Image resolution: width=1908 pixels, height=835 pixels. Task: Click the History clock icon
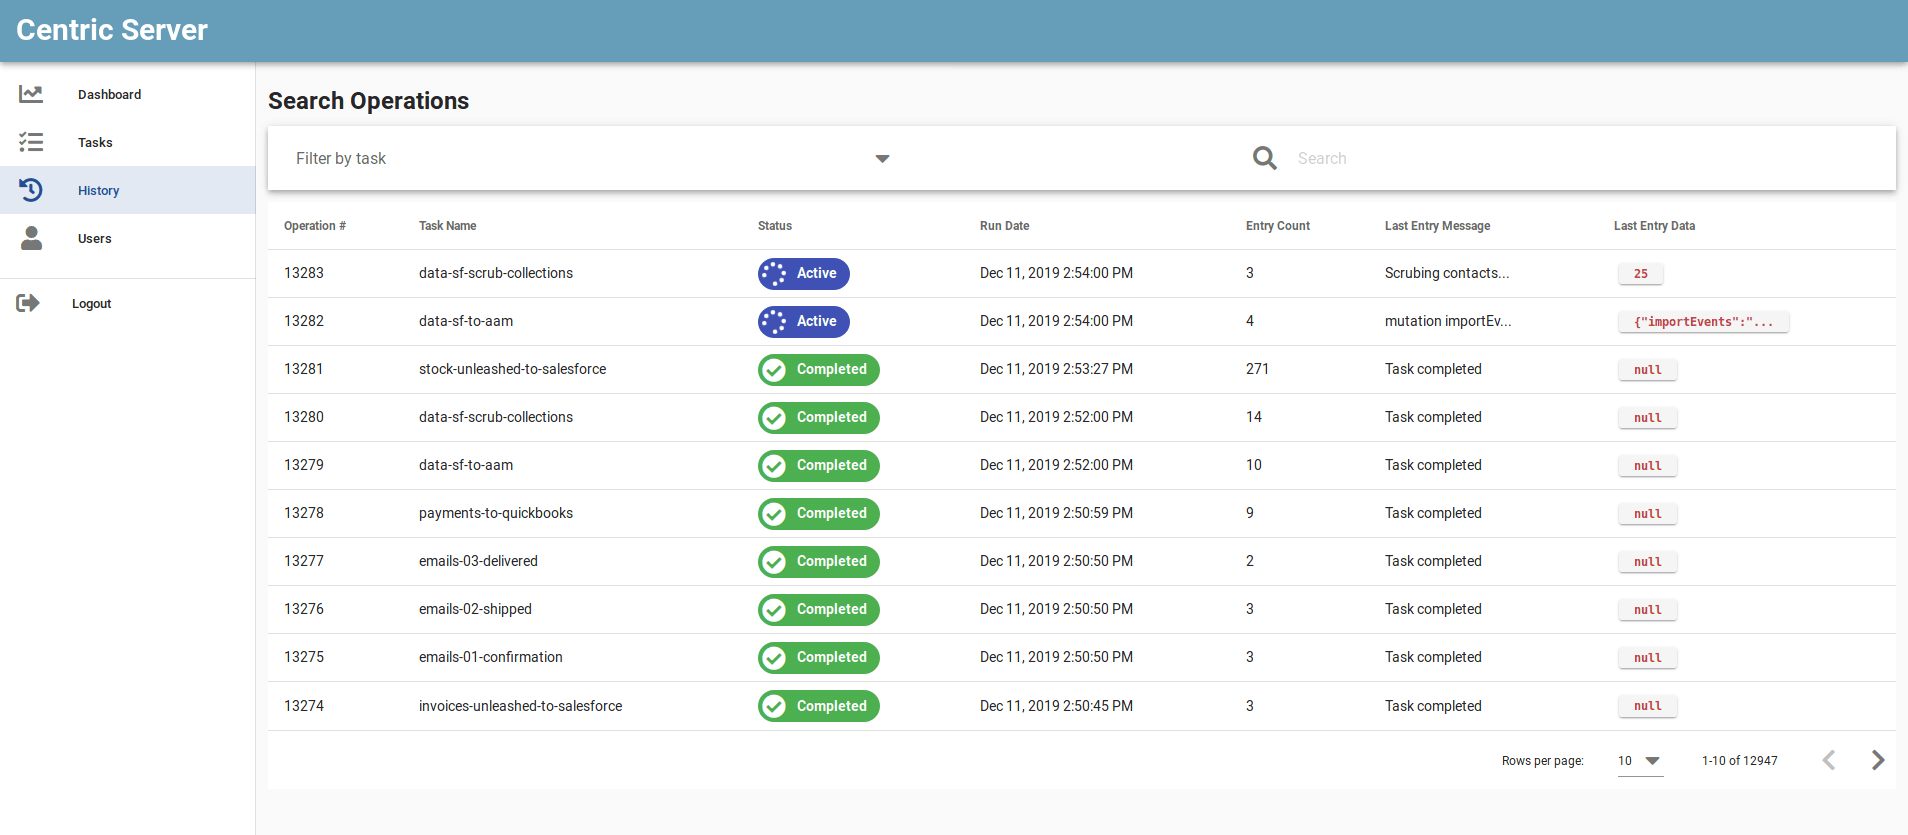click(31, 190)
